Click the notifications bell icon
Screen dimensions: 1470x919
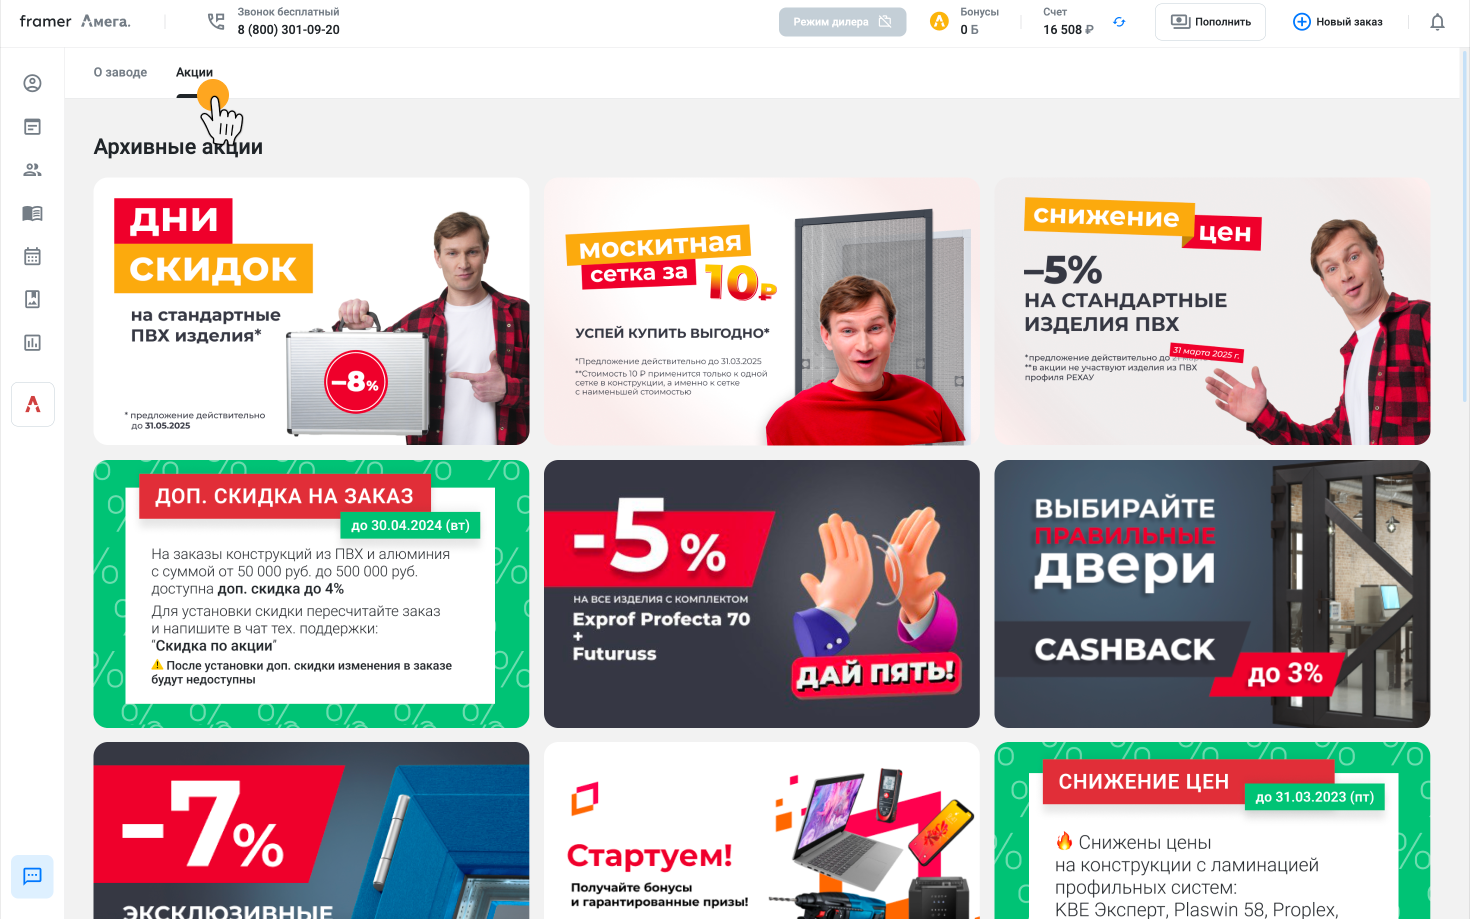(x=1437, y=22)
